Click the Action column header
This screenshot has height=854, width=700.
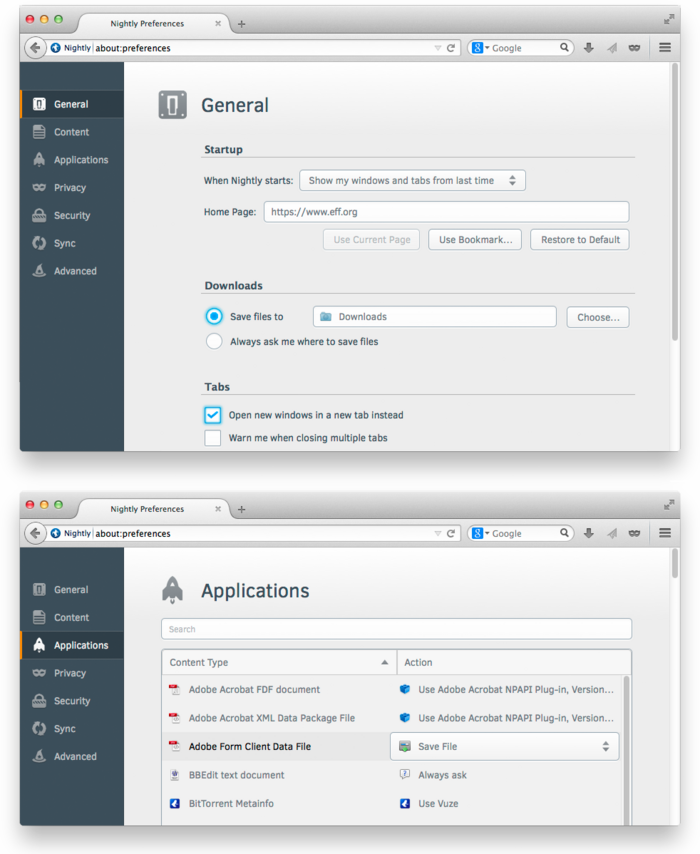[514, 662]
